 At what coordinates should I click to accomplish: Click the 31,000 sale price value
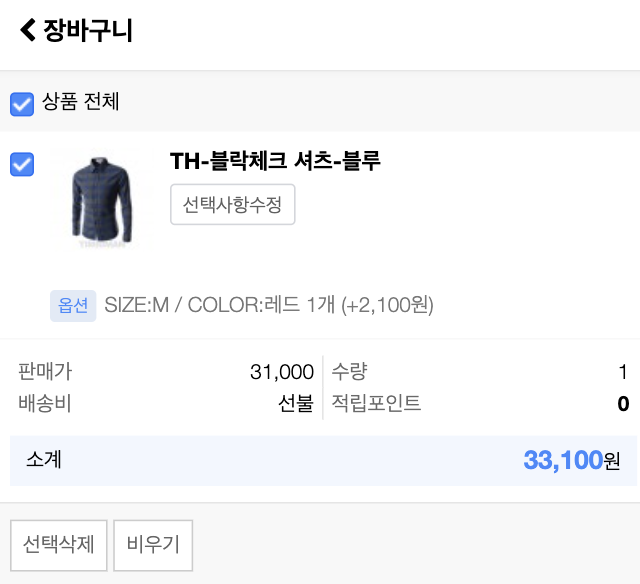coord(282,373)
